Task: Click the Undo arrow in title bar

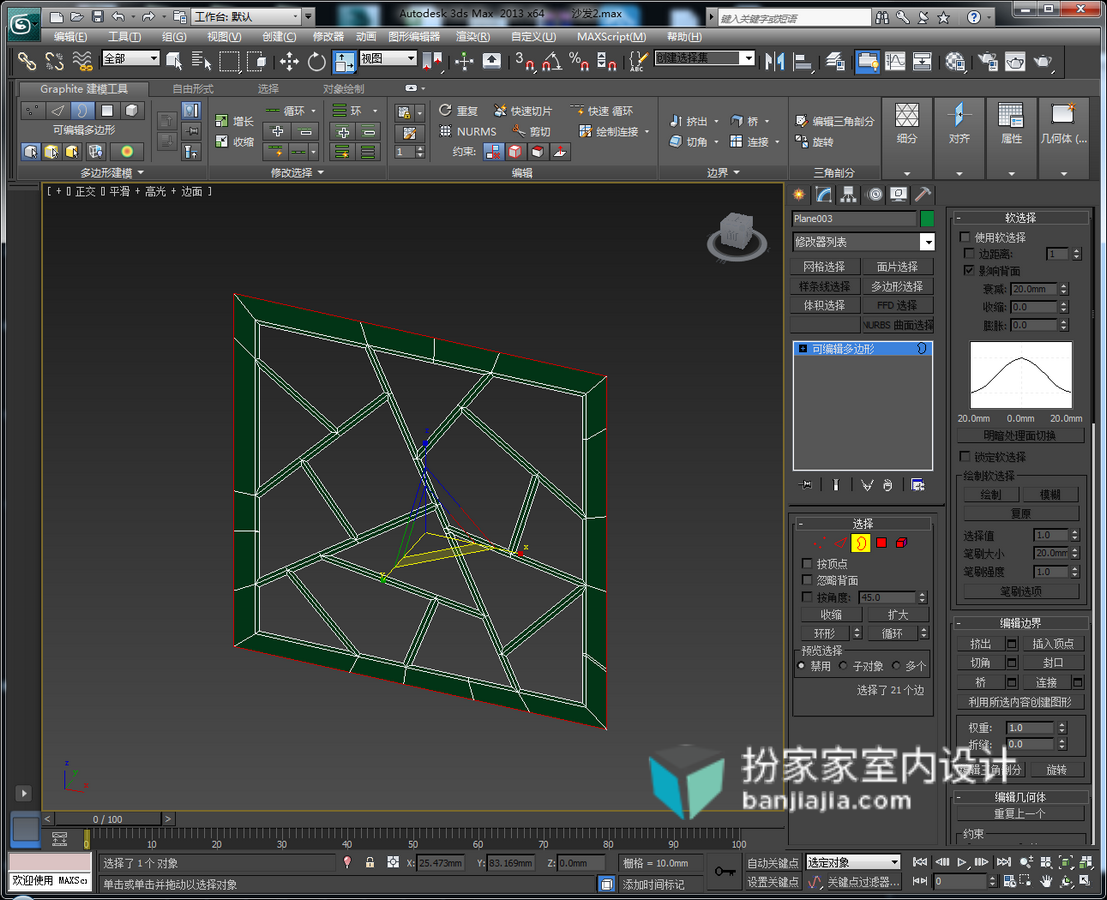Action: (119, 16)
